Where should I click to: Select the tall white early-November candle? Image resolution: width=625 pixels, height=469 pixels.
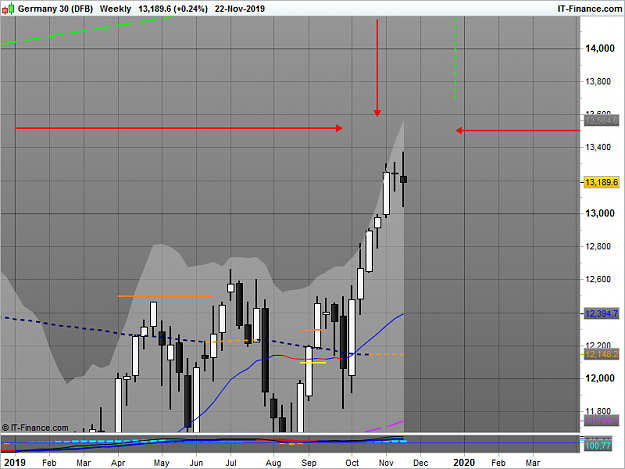click(x=386, y=193)
